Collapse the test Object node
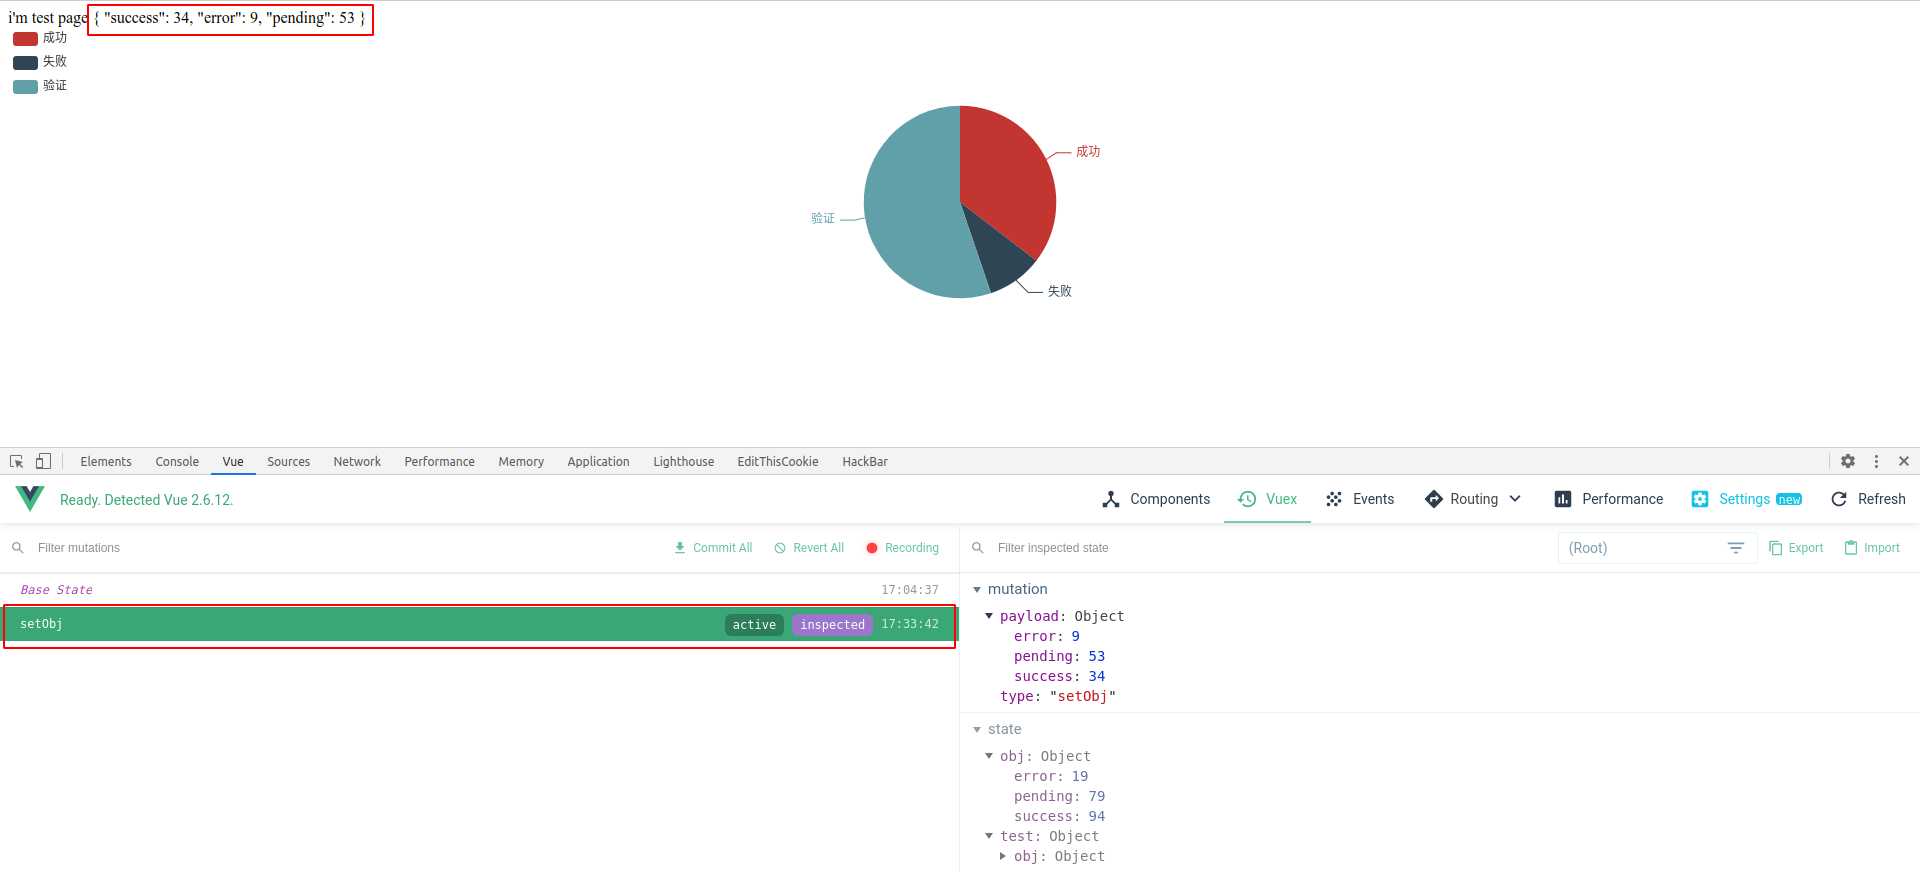Viewport: 1920px width, 872px height. click(x=989, y=836)
